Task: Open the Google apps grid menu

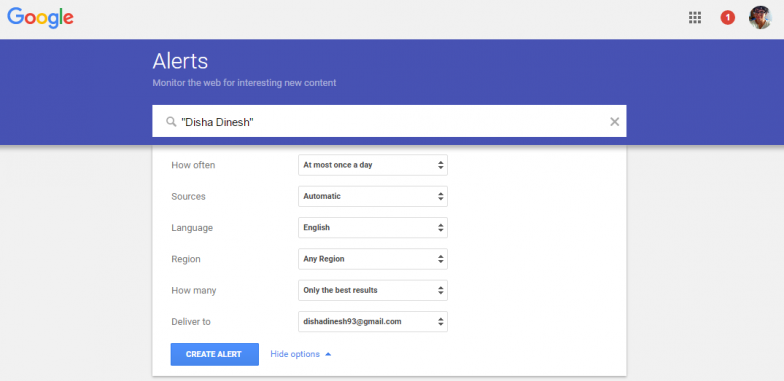Action: [x=694, y=18]
